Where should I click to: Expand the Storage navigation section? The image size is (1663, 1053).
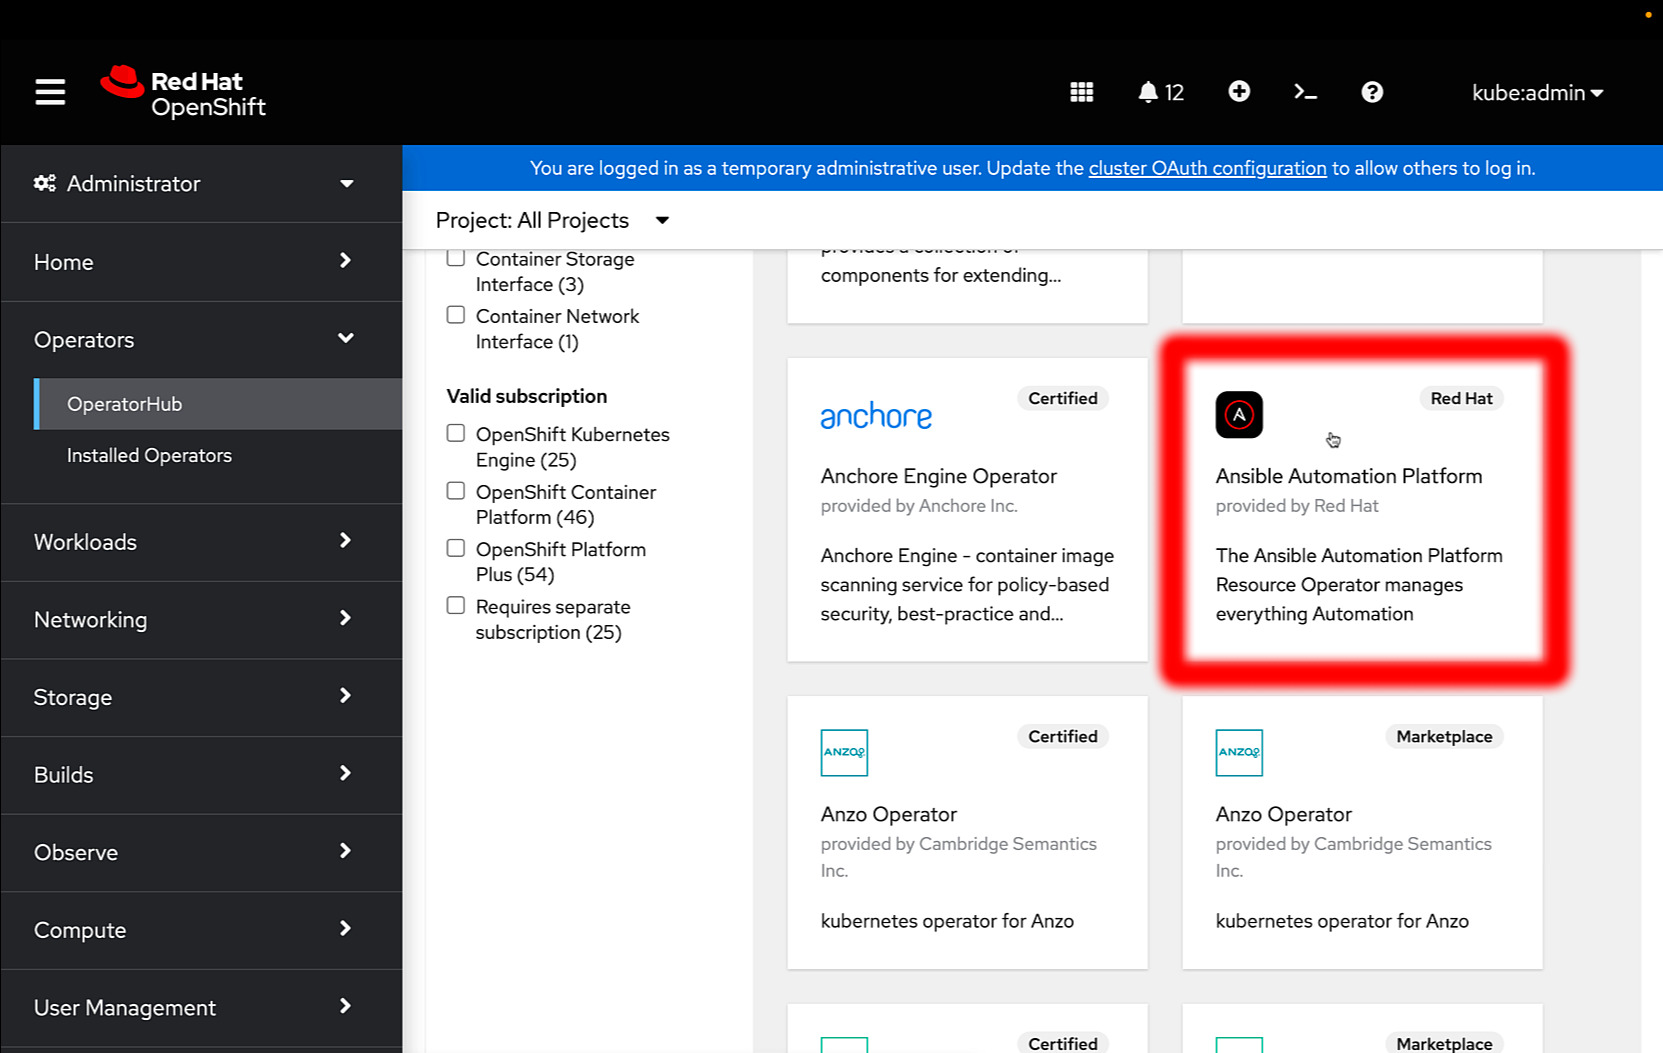201,697
